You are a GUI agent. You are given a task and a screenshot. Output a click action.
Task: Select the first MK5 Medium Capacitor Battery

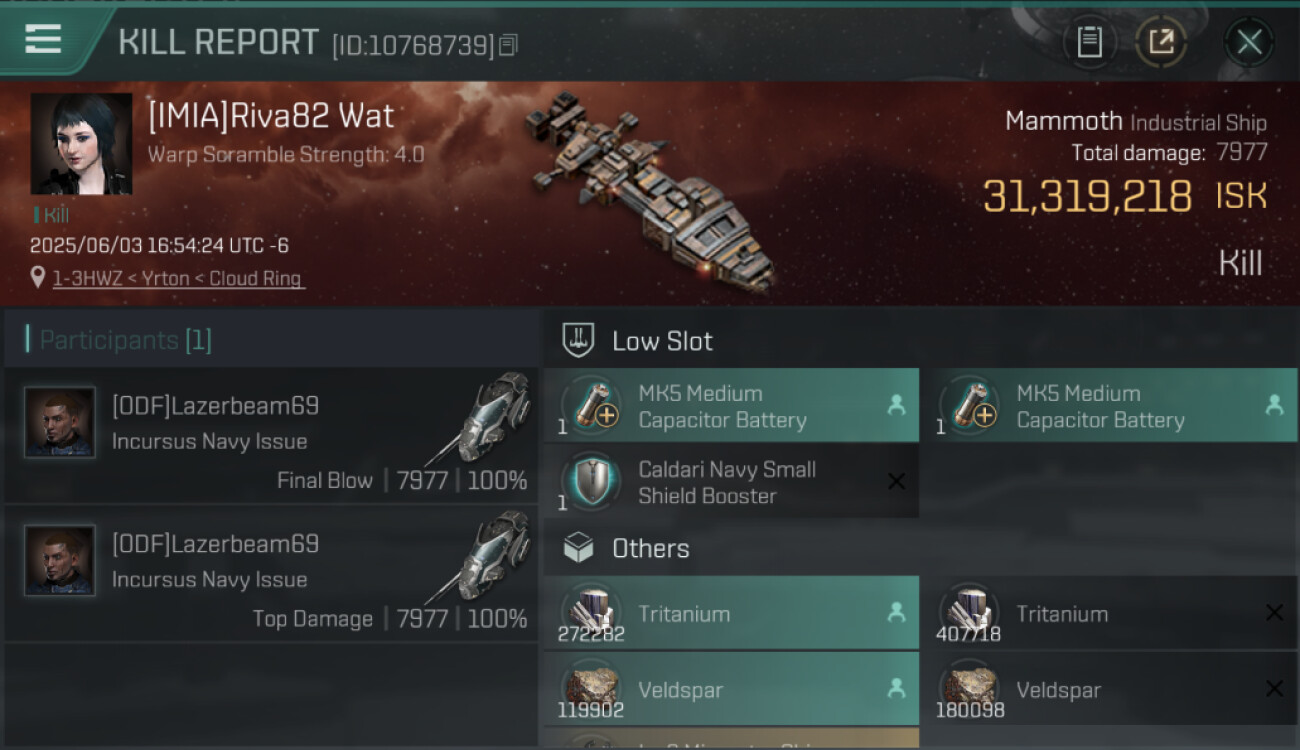(731, 406)
